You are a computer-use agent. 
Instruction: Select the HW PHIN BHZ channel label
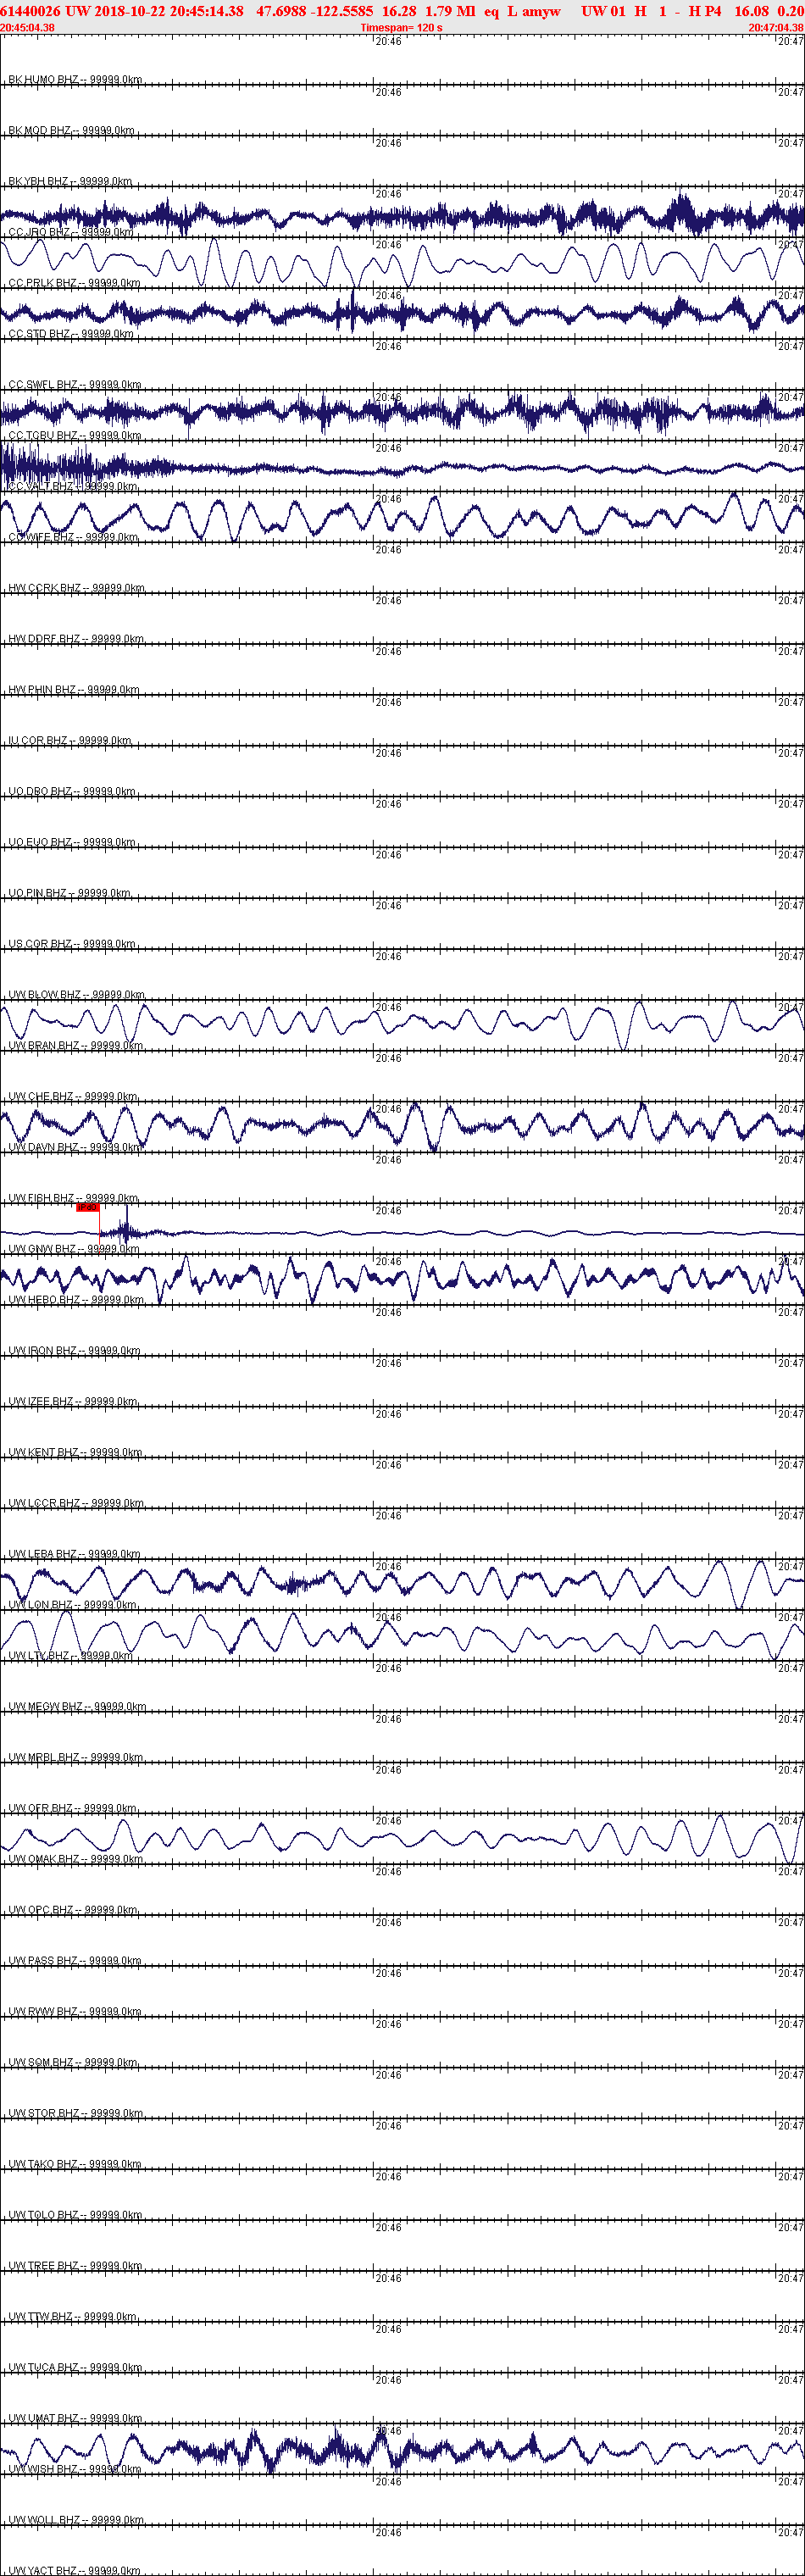coord(74,689)
